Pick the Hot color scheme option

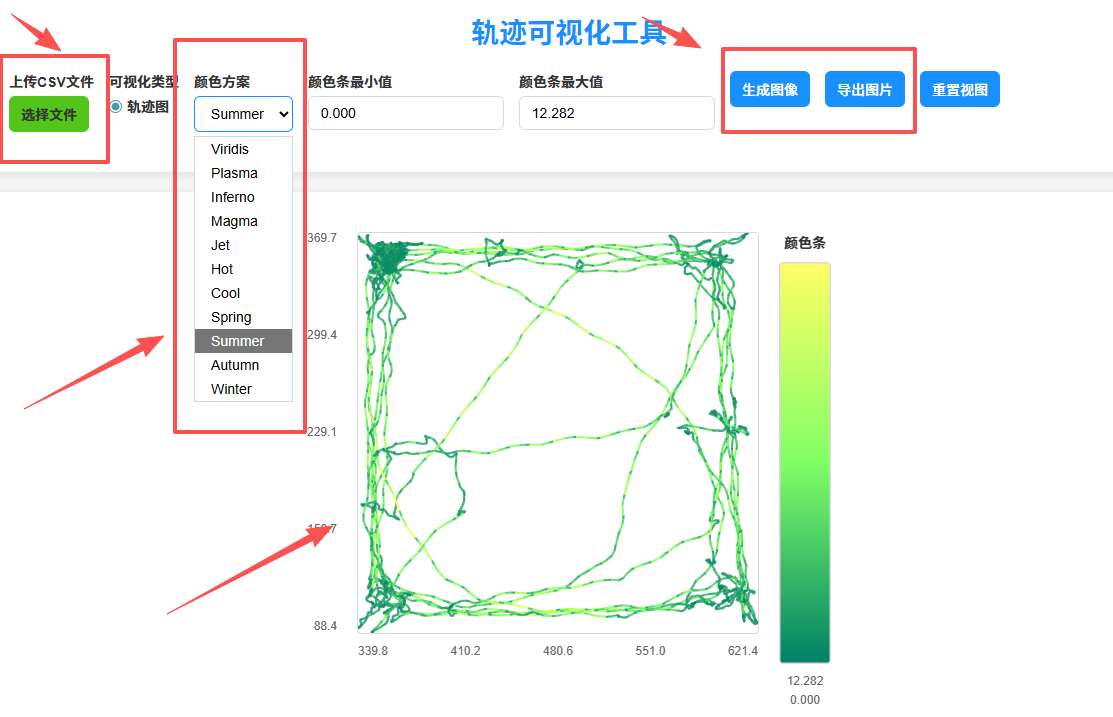tap(222, 269)
